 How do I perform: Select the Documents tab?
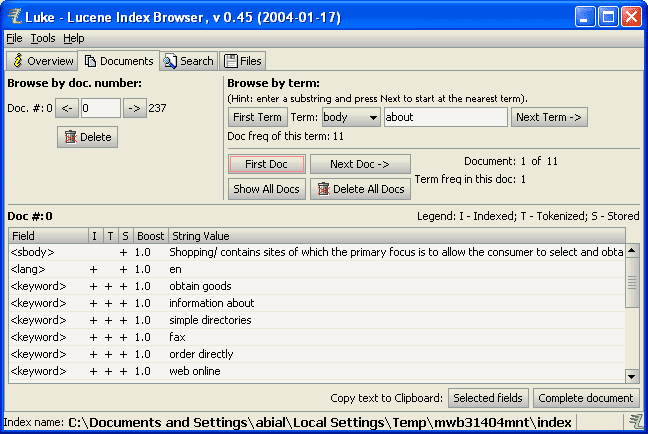[x=119, y=61]
